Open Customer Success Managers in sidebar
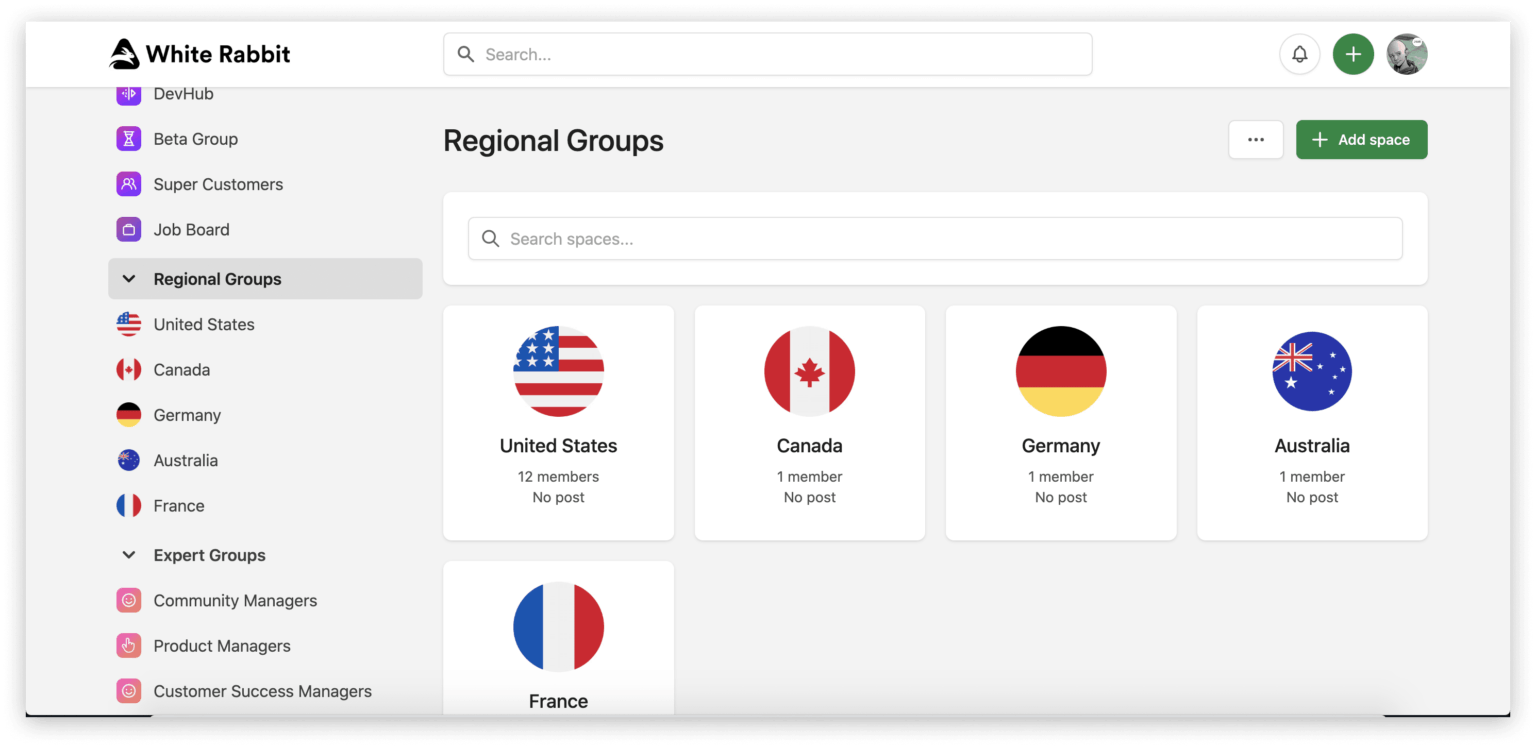This screenshot has width=1536, height=747. pyautogui.click(x=263, y=691)
